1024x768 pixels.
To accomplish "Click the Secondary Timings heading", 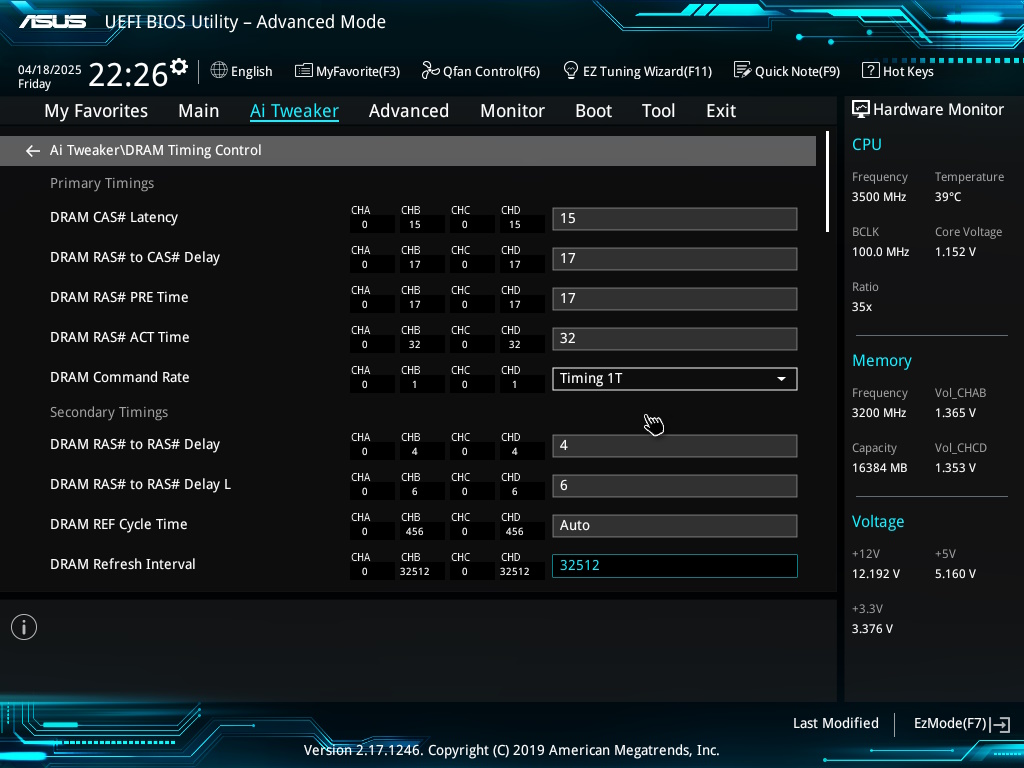I will pos(109,413).
